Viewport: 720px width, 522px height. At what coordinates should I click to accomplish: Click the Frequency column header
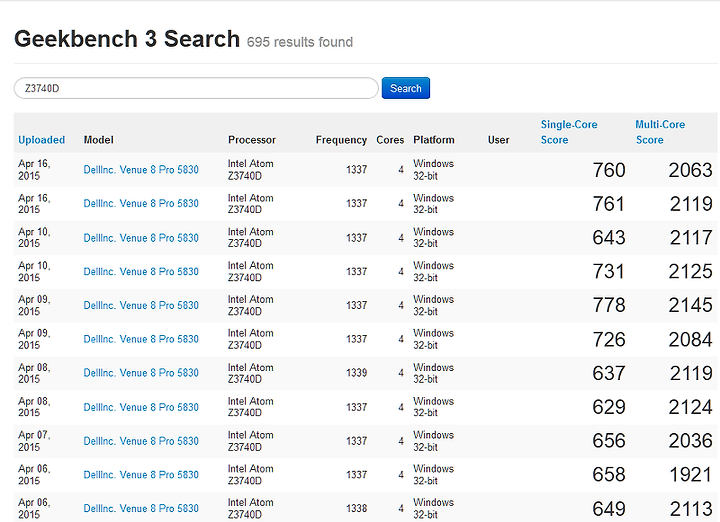pos(341,140)
